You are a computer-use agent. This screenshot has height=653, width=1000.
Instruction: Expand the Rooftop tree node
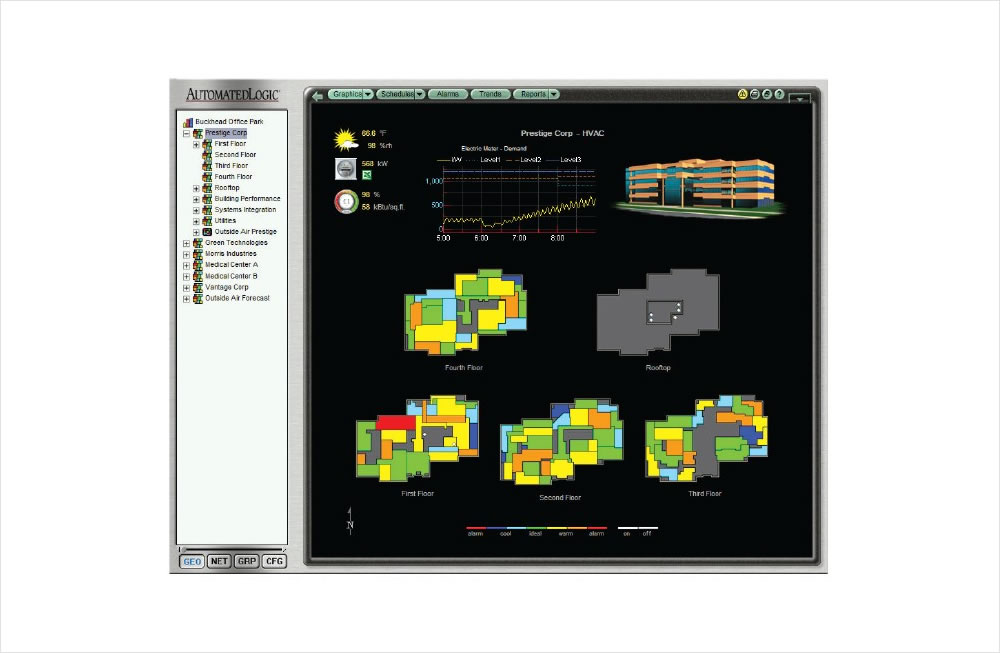tap(196, 189)
